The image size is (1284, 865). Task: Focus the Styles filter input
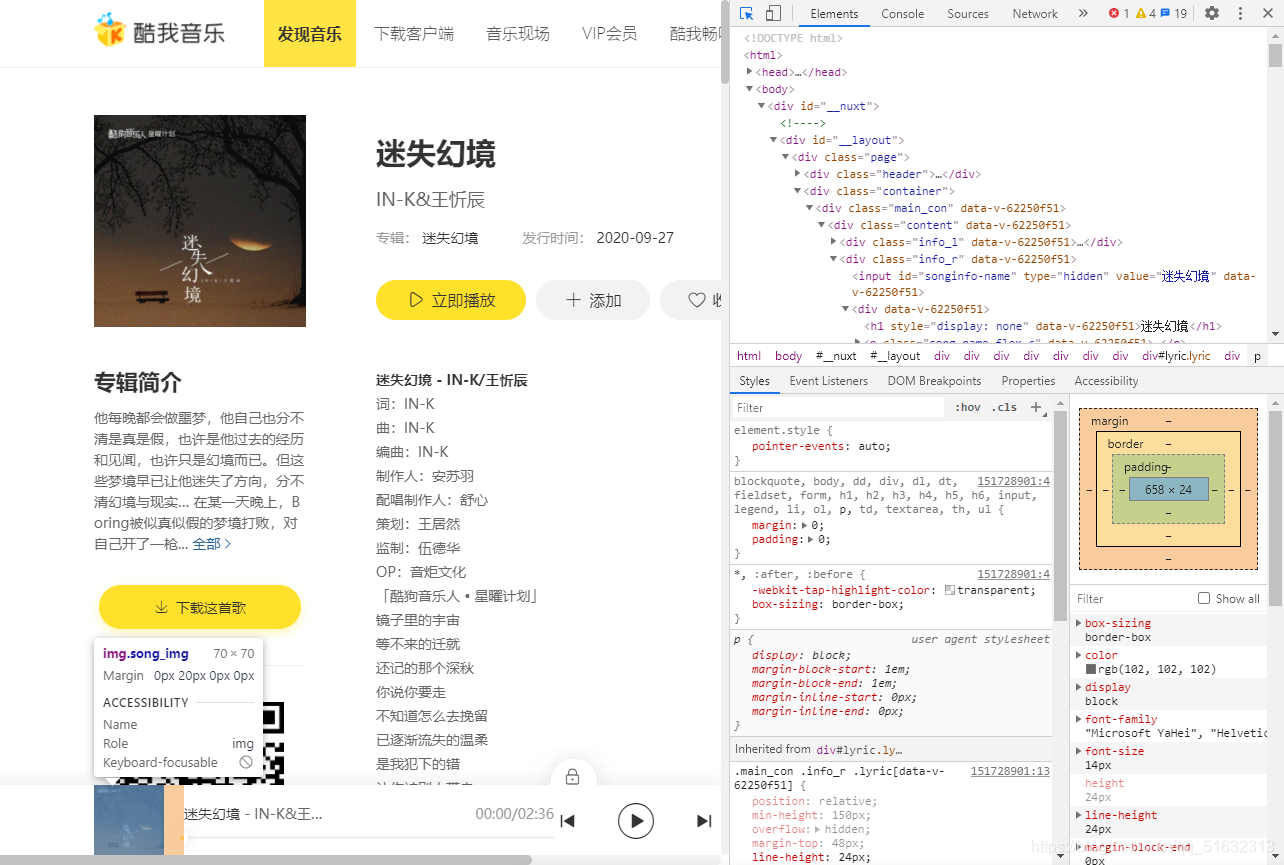pyautogui.click(x=838, y=408)
